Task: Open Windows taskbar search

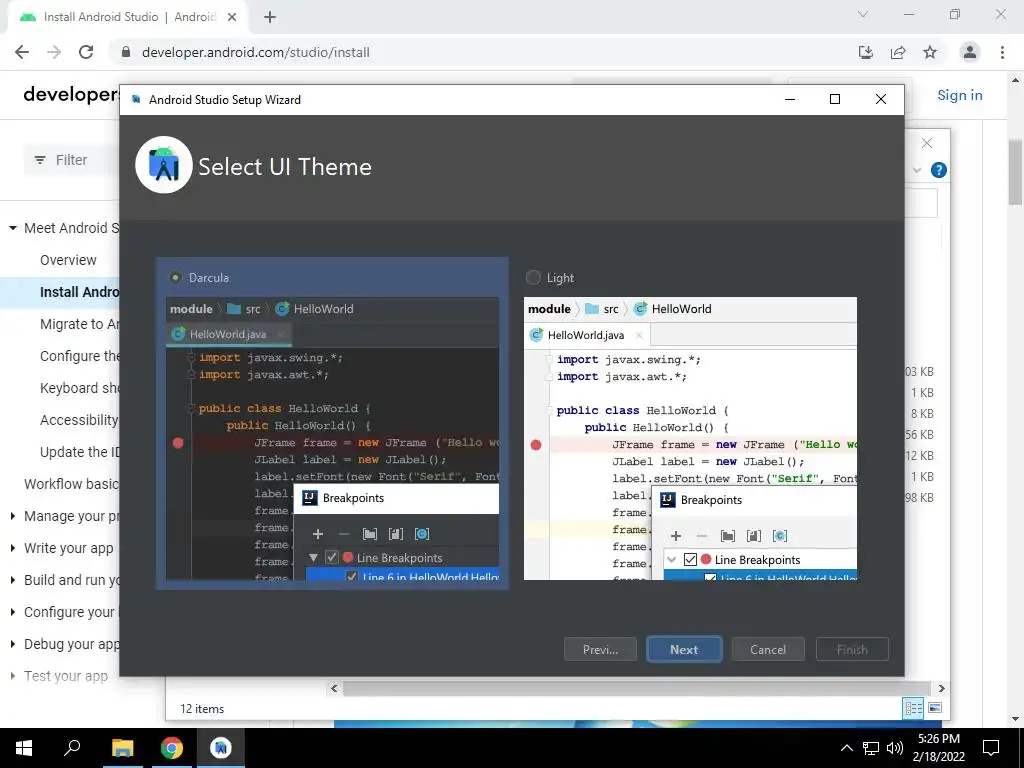Action: [72, 748]
